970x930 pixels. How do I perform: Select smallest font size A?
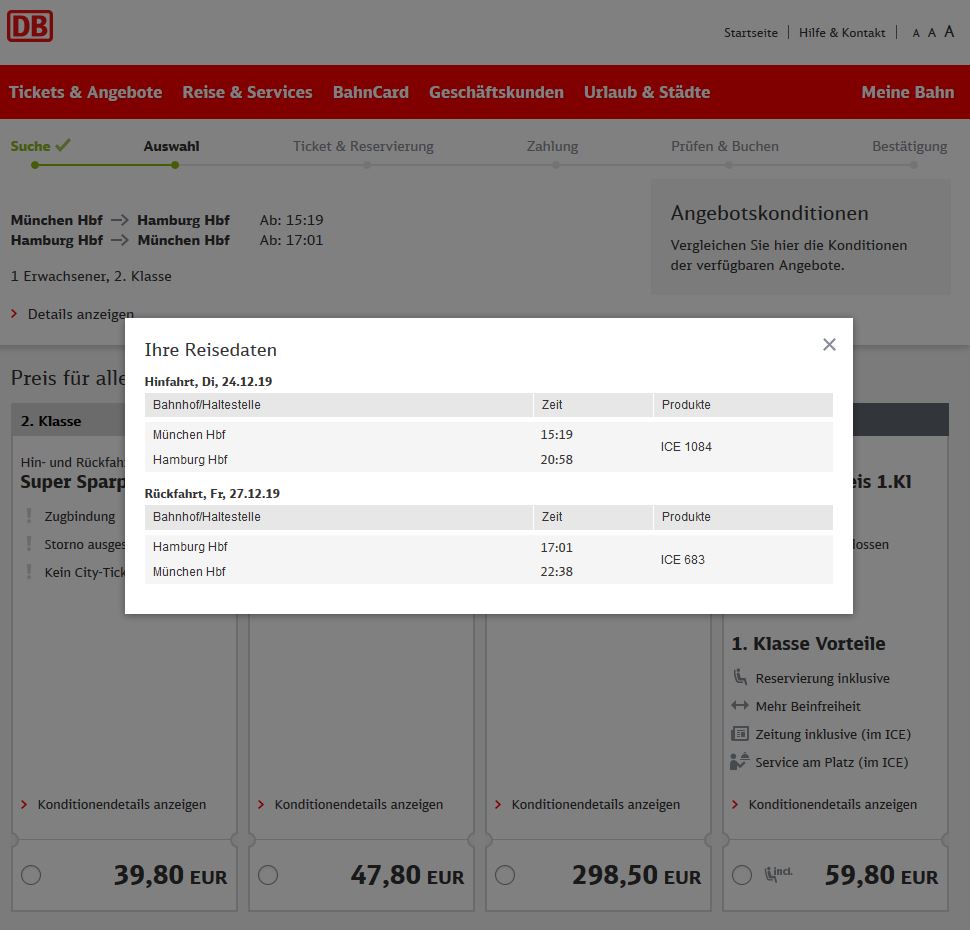916,33
